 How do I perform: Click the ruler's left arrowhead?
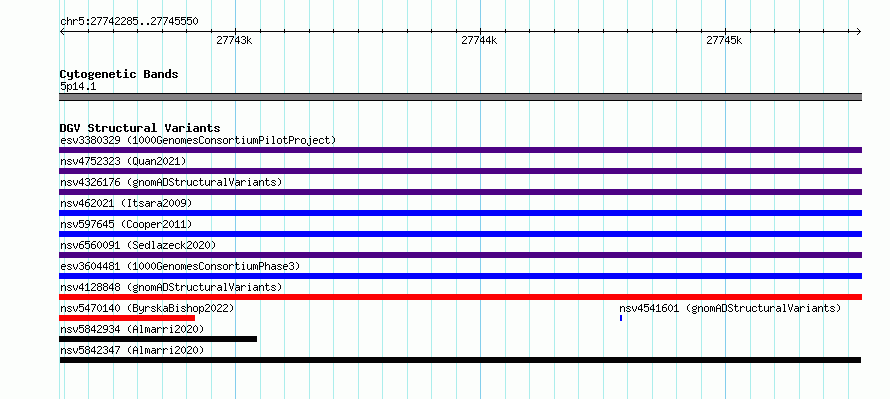click(x=62, y=31)
